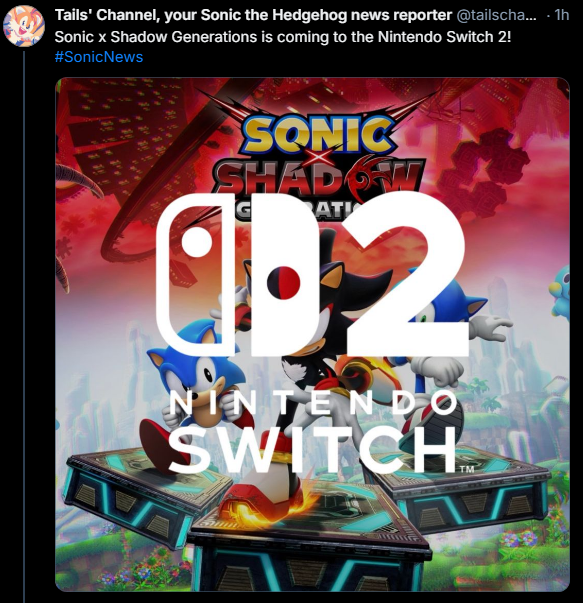Image resolution: width=583 pixels, height=603 pixels.
Task: Open the 1h tweet timestamp
Action: tap(561, 15)
